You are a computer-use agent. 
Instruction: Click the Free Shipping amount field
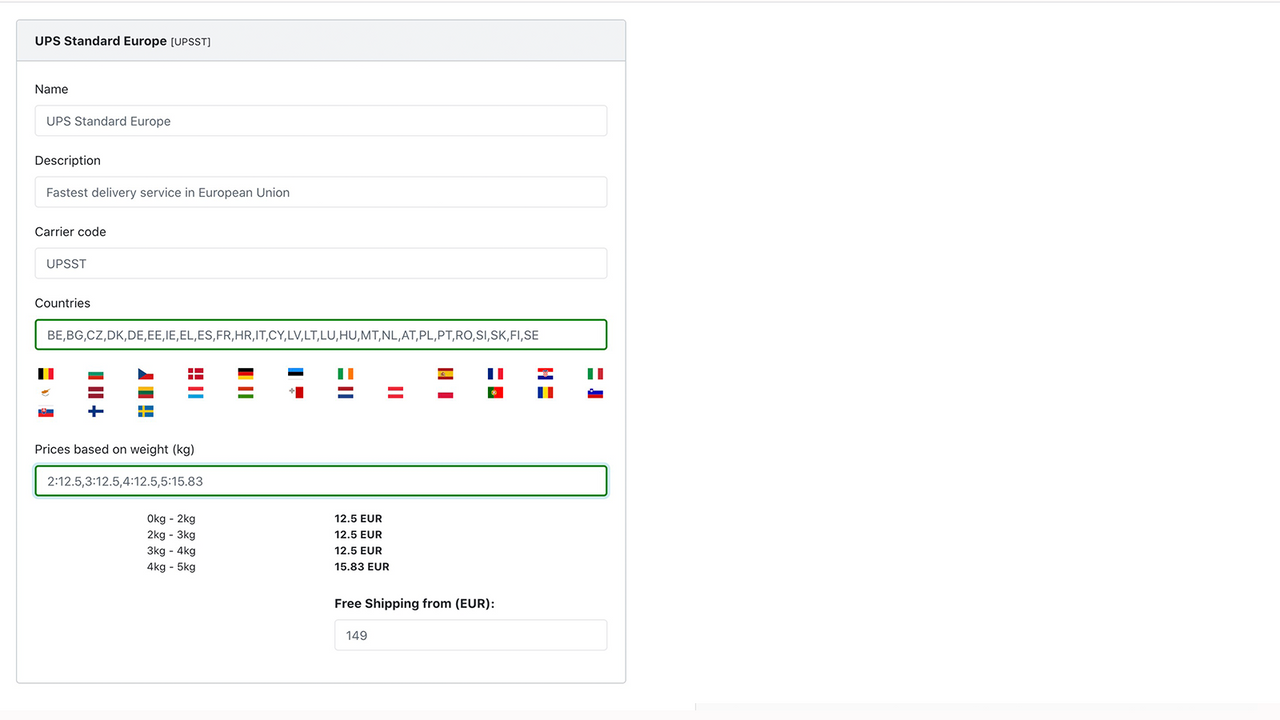coord(471,635)
